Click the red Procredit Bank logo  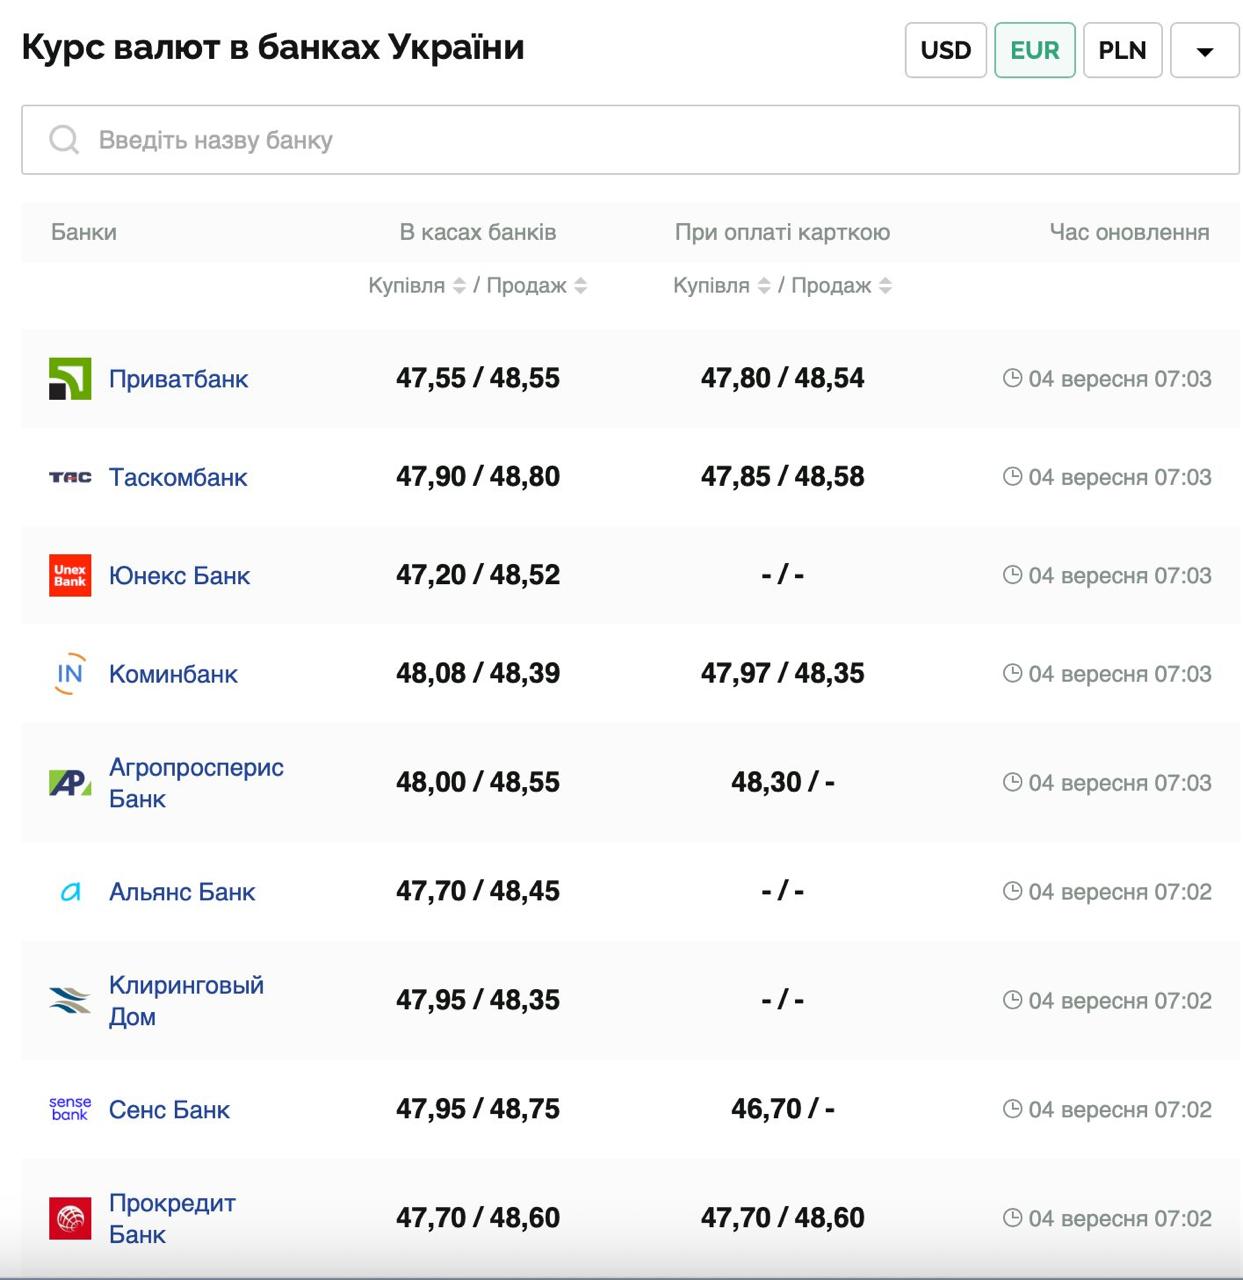click(x=70, y=1218)
